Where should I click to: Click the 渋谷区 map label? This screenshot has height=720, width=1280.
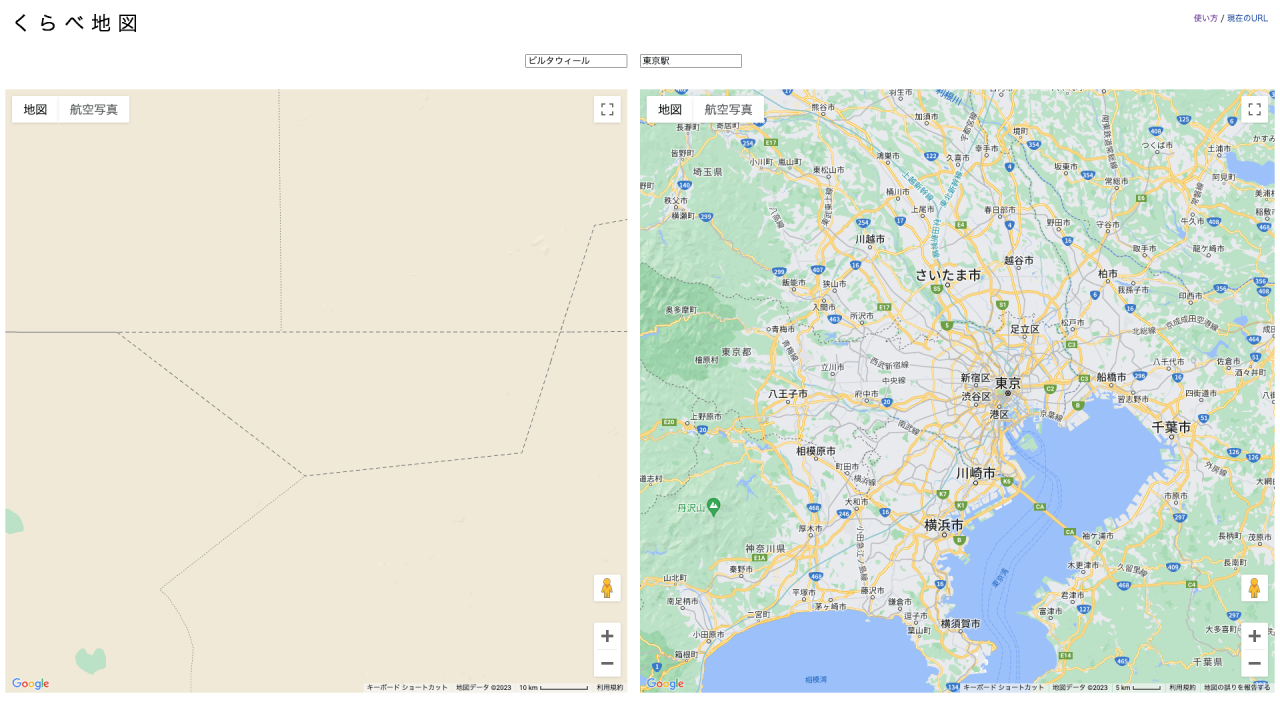[x=976, y=396]
